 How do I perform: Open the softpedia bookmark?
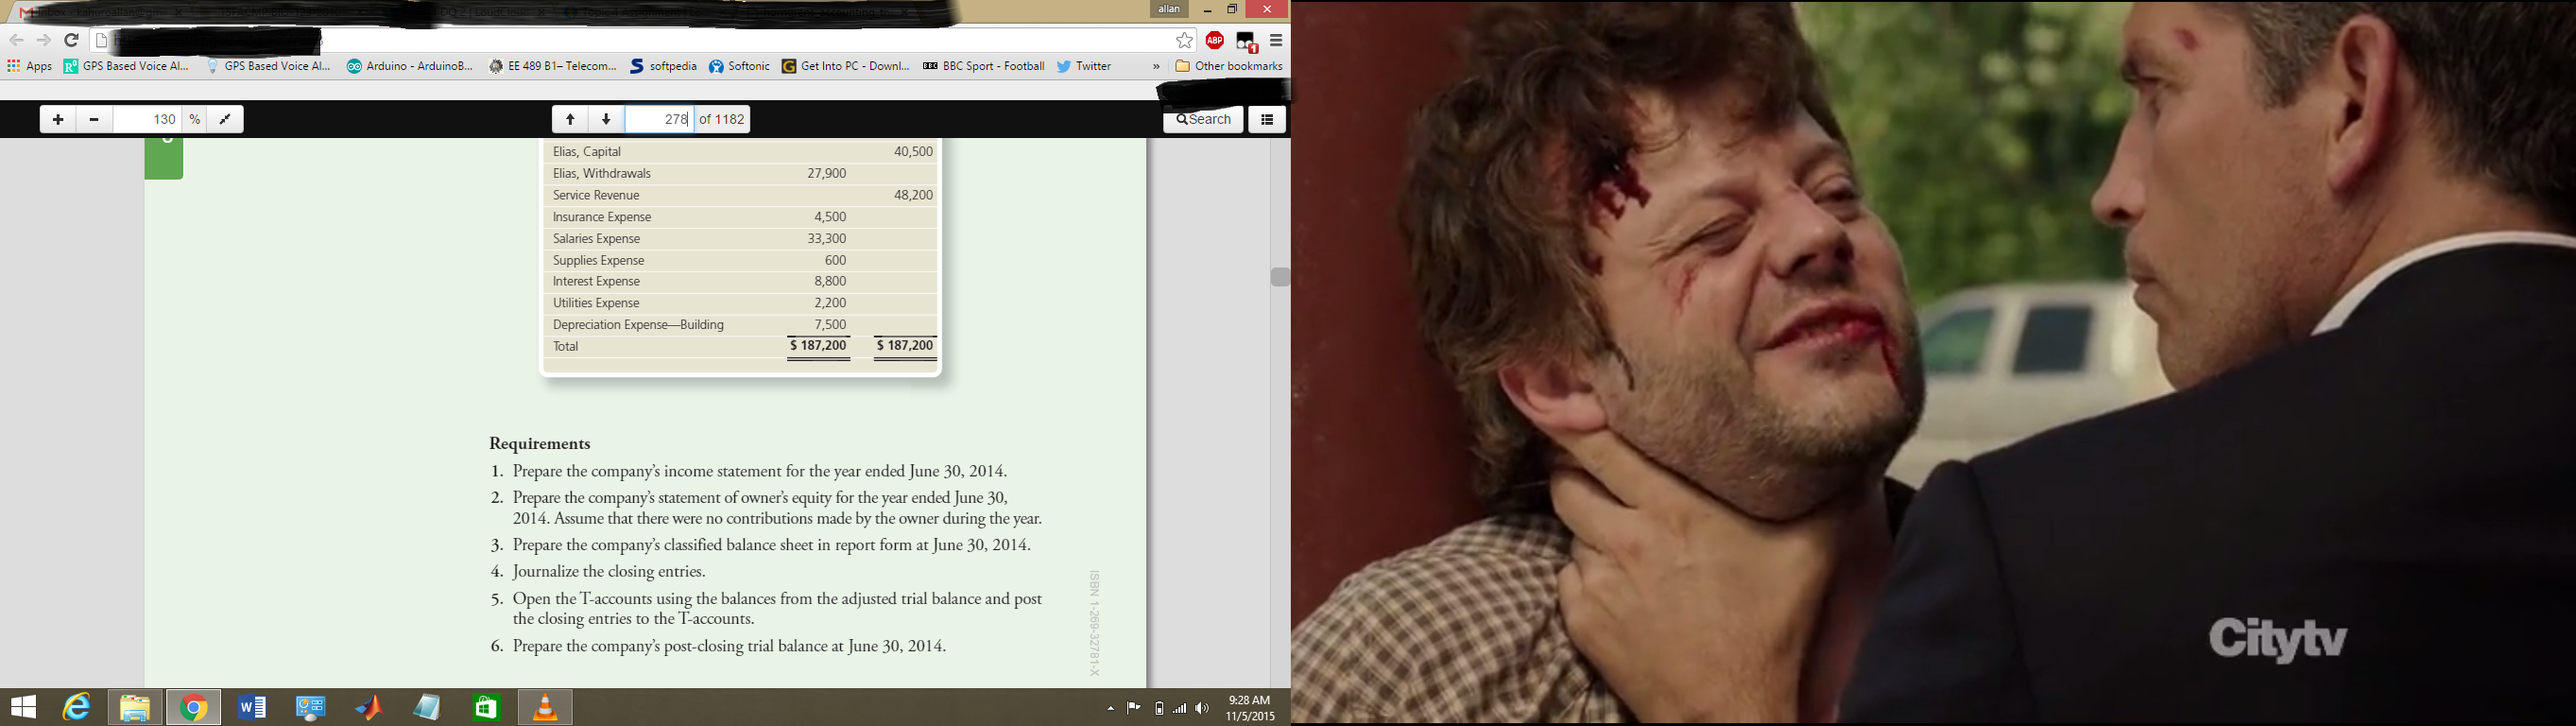click(x=663, y=67)
